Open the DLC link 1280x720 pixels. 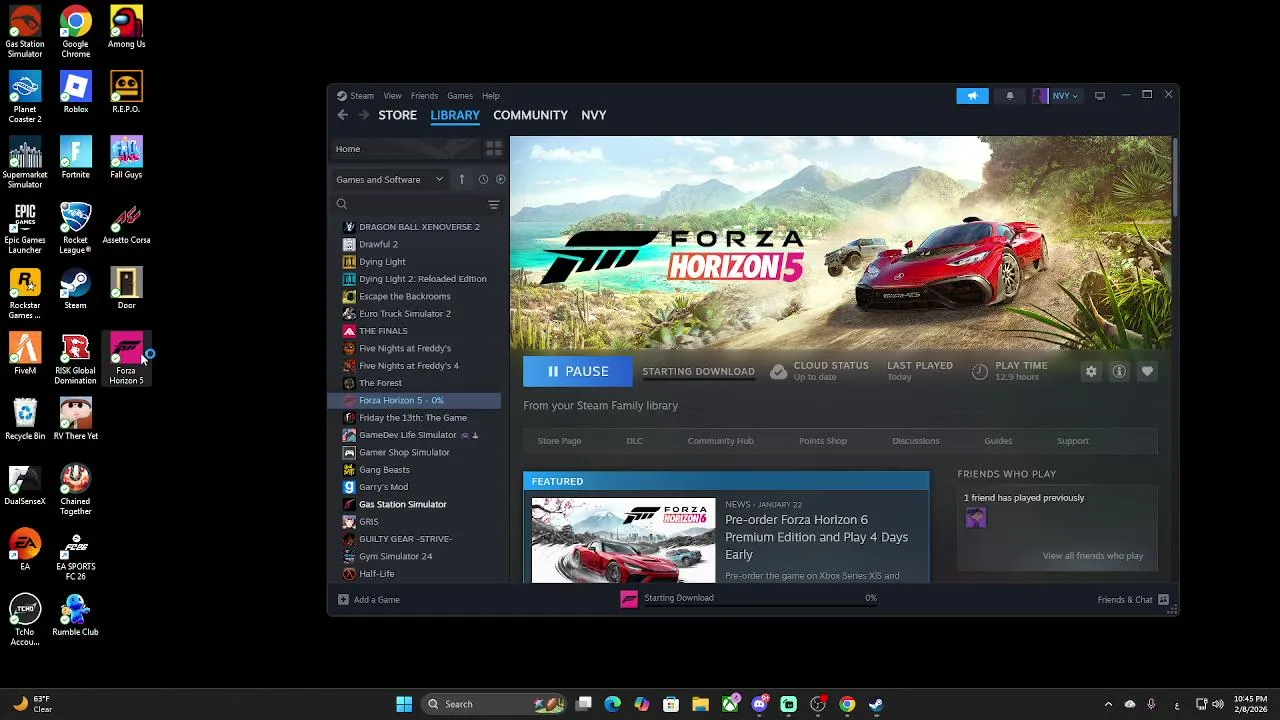(634, 441)
